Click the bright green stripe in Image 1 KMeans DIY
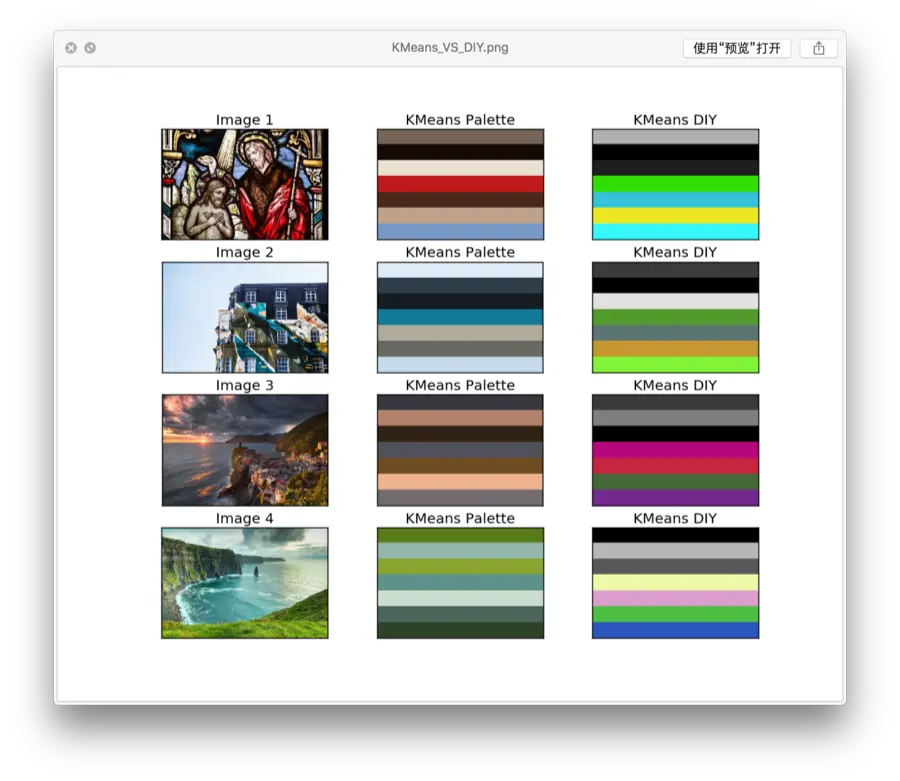Image resolution: width=900 pixels, height=781 pixels. 676,184
